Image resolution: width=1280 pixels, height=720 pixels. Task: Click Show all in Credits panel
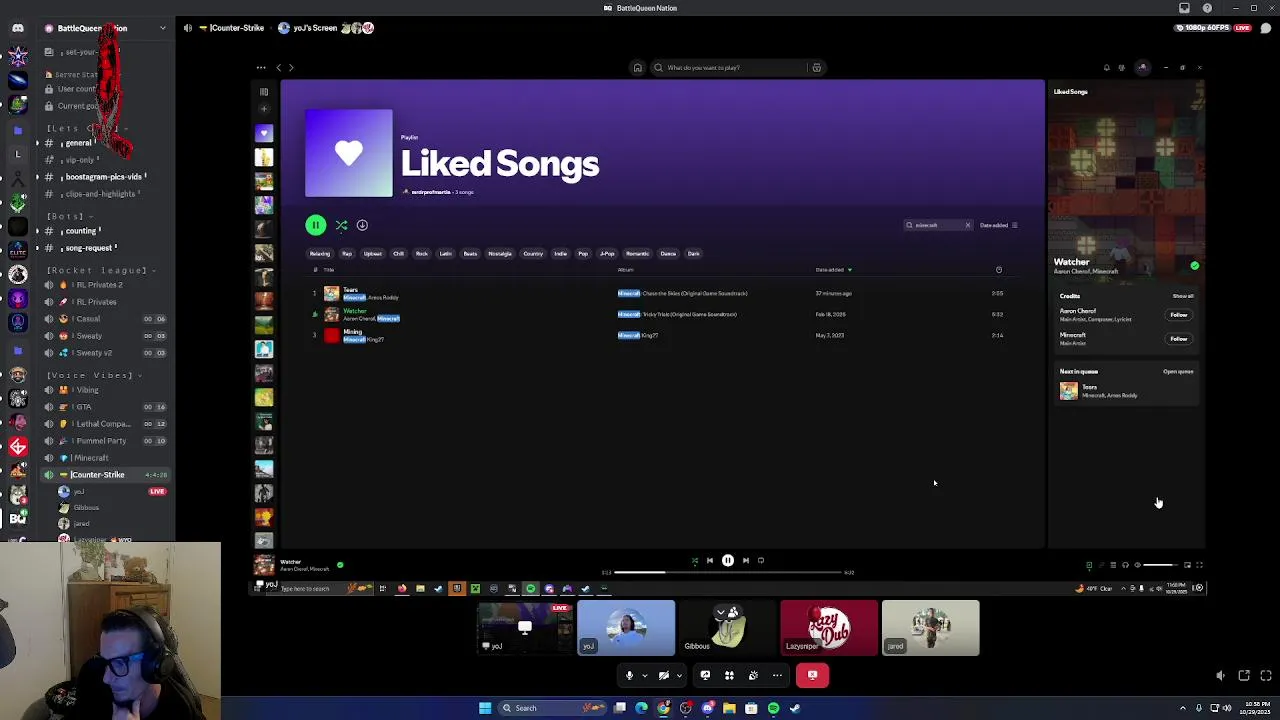pos(1183,296)
